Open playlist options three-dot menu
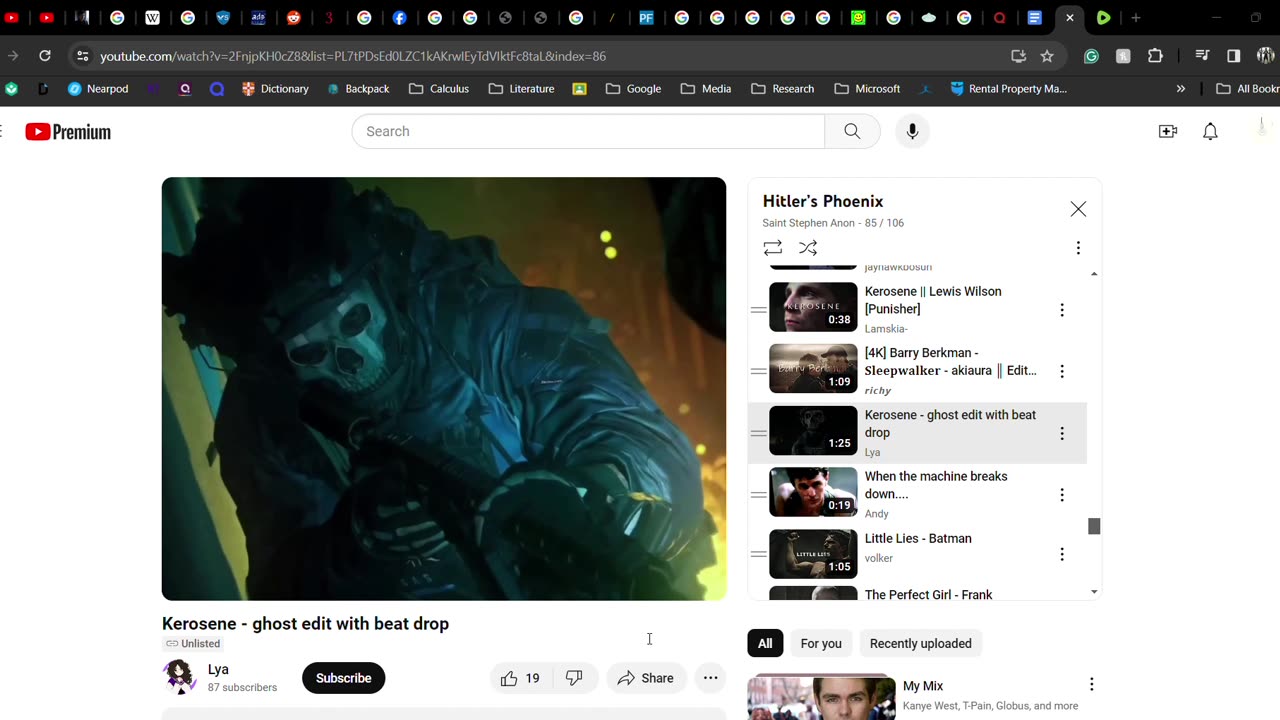The height and width of the screenshot is (720, 1280). pos(1078,248)
